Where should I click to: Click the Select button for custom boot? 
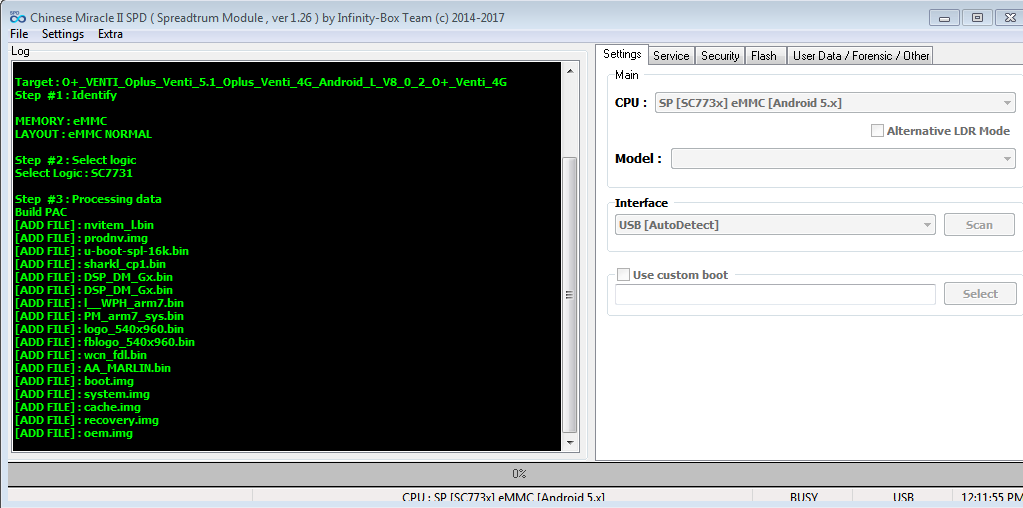pyautogui.click(x=980, y=293)
